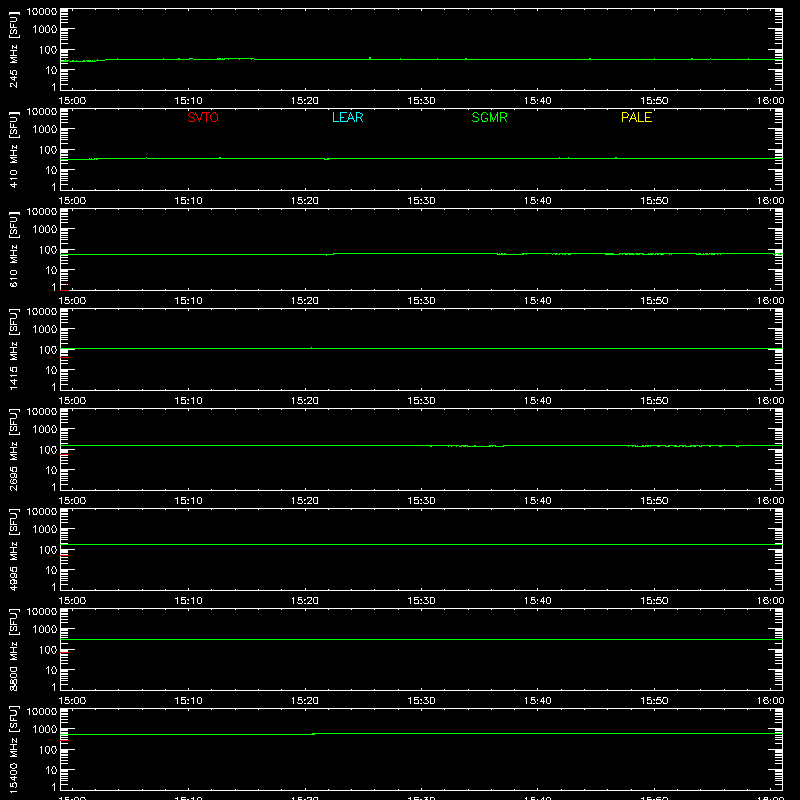800x800 pixels.
Task: Click the 10000 y-axis value on 245 MHz plot
Action: tap(42, 12)
